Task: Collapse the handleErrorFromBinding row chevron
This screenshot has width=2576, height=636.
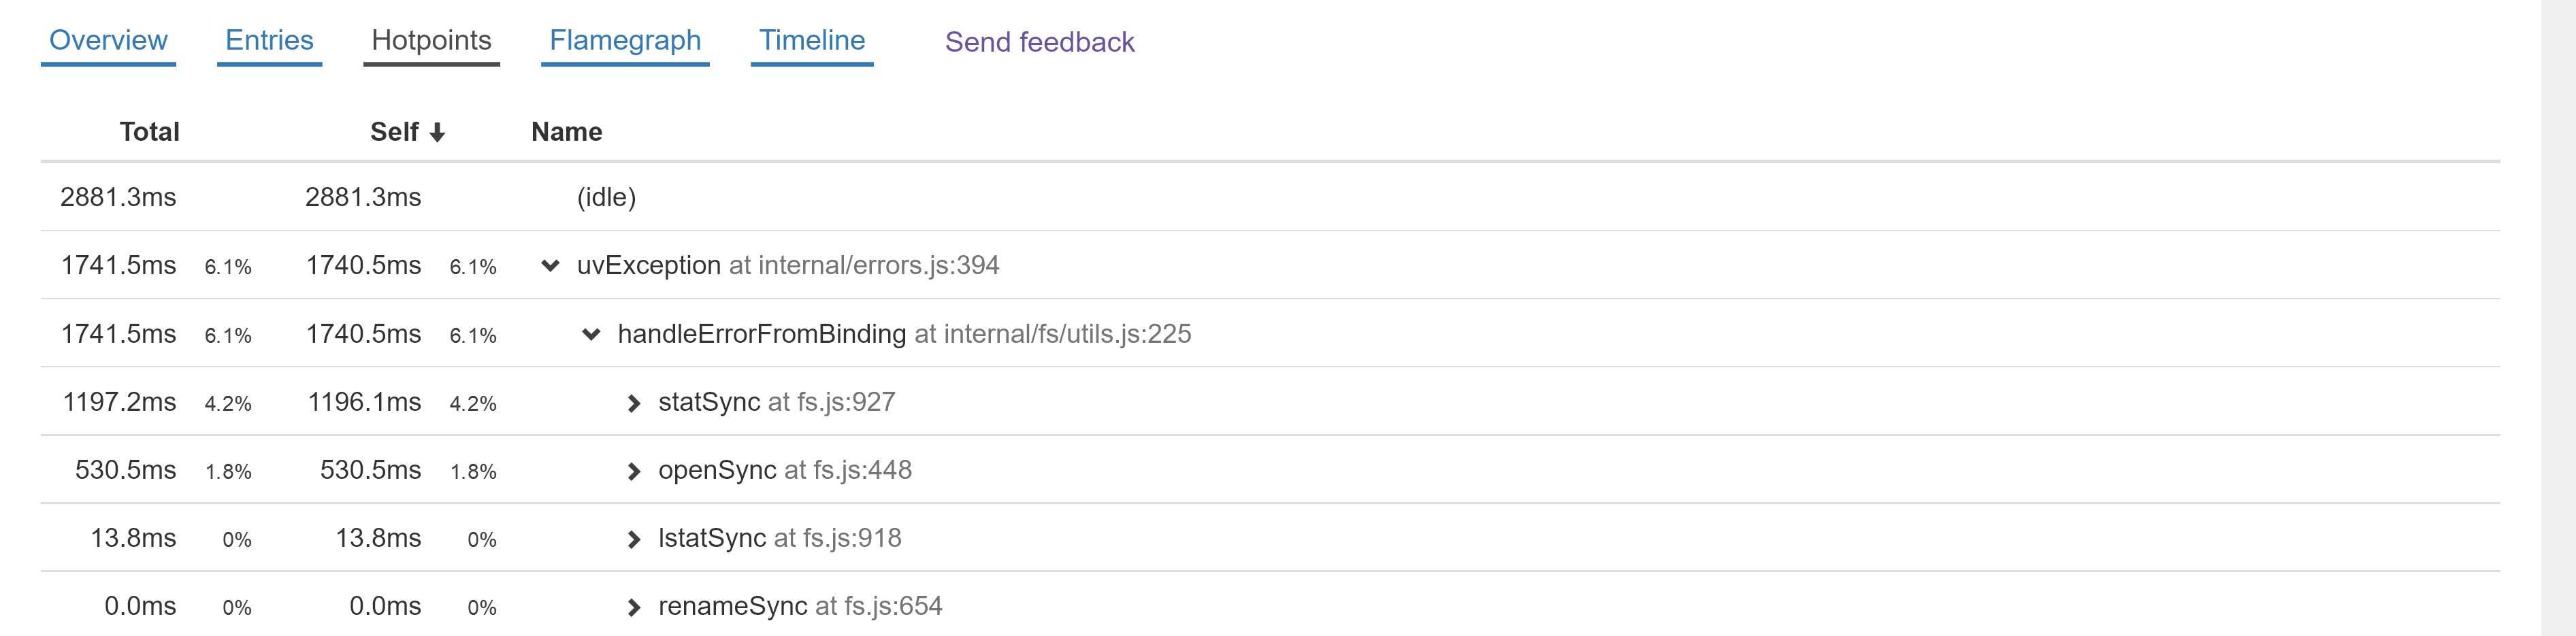Action: (591, 334)
